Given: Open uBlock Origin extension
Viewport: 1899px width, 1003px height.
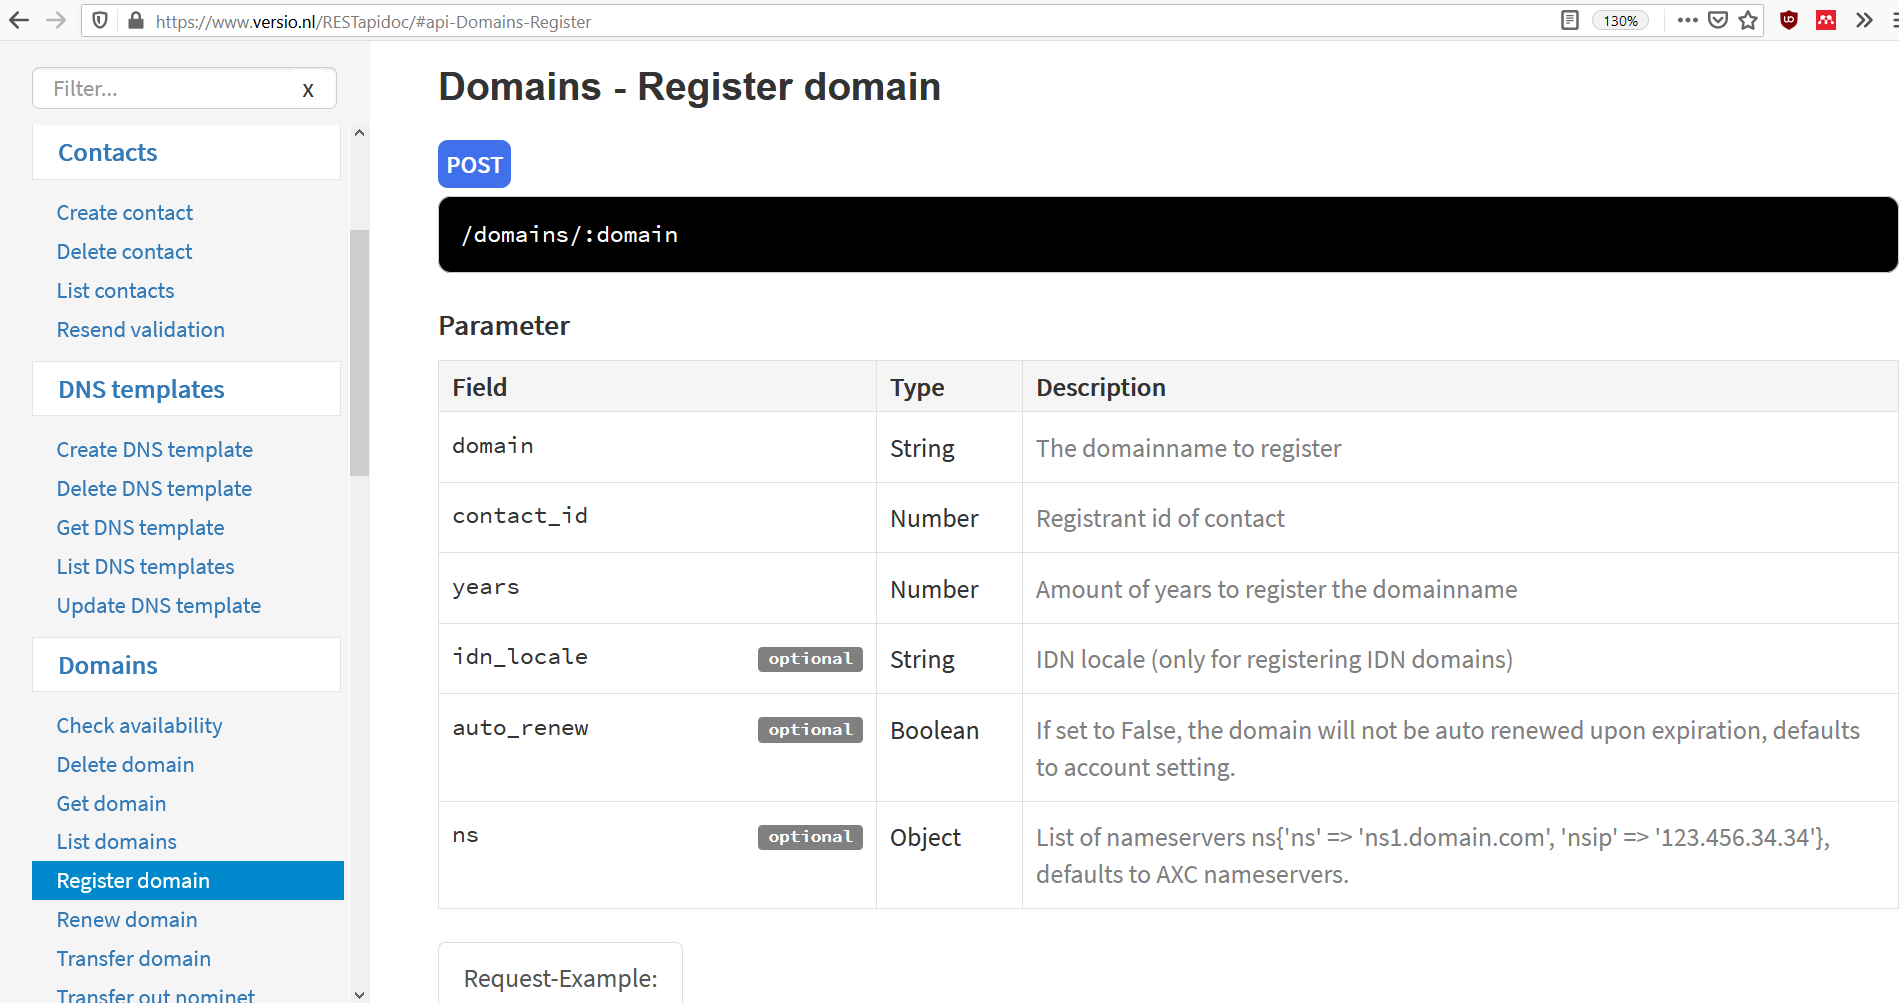Looking at the screenshot, I should pyautogui.click(x=1789, y=20).
